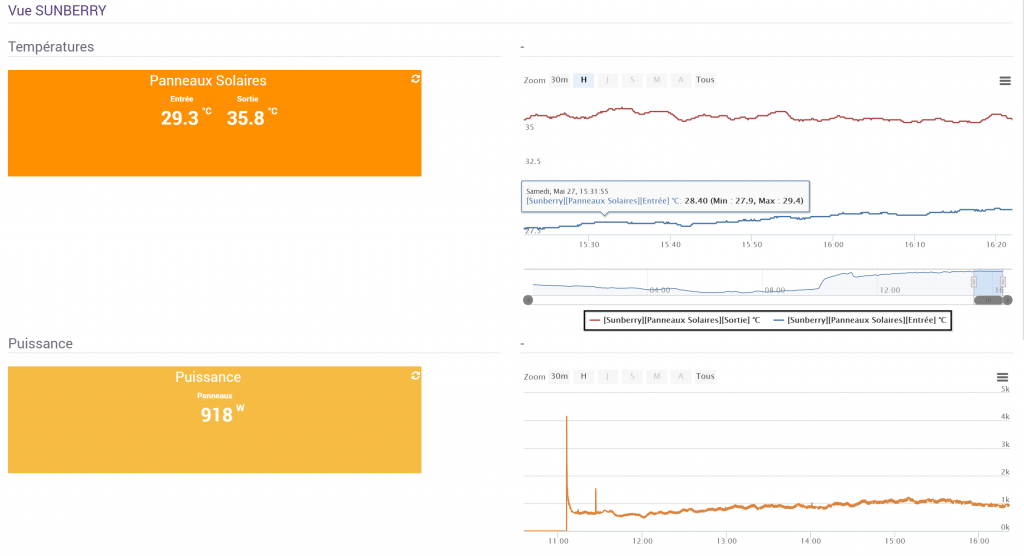Open the temperature chart hamburger menu

click(1005, 81)
